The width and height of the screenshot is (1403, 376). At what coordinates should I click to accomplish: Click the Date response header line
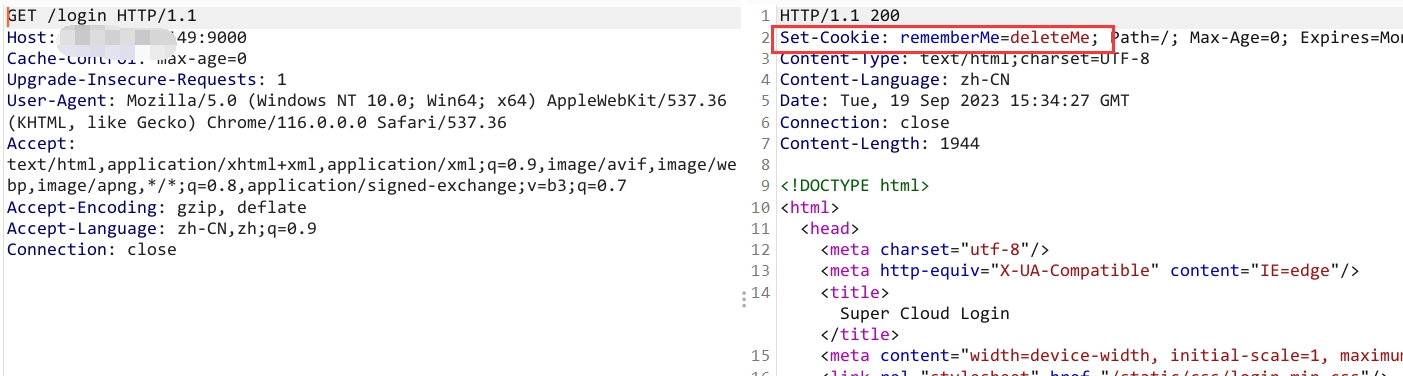tap(955, 101)
